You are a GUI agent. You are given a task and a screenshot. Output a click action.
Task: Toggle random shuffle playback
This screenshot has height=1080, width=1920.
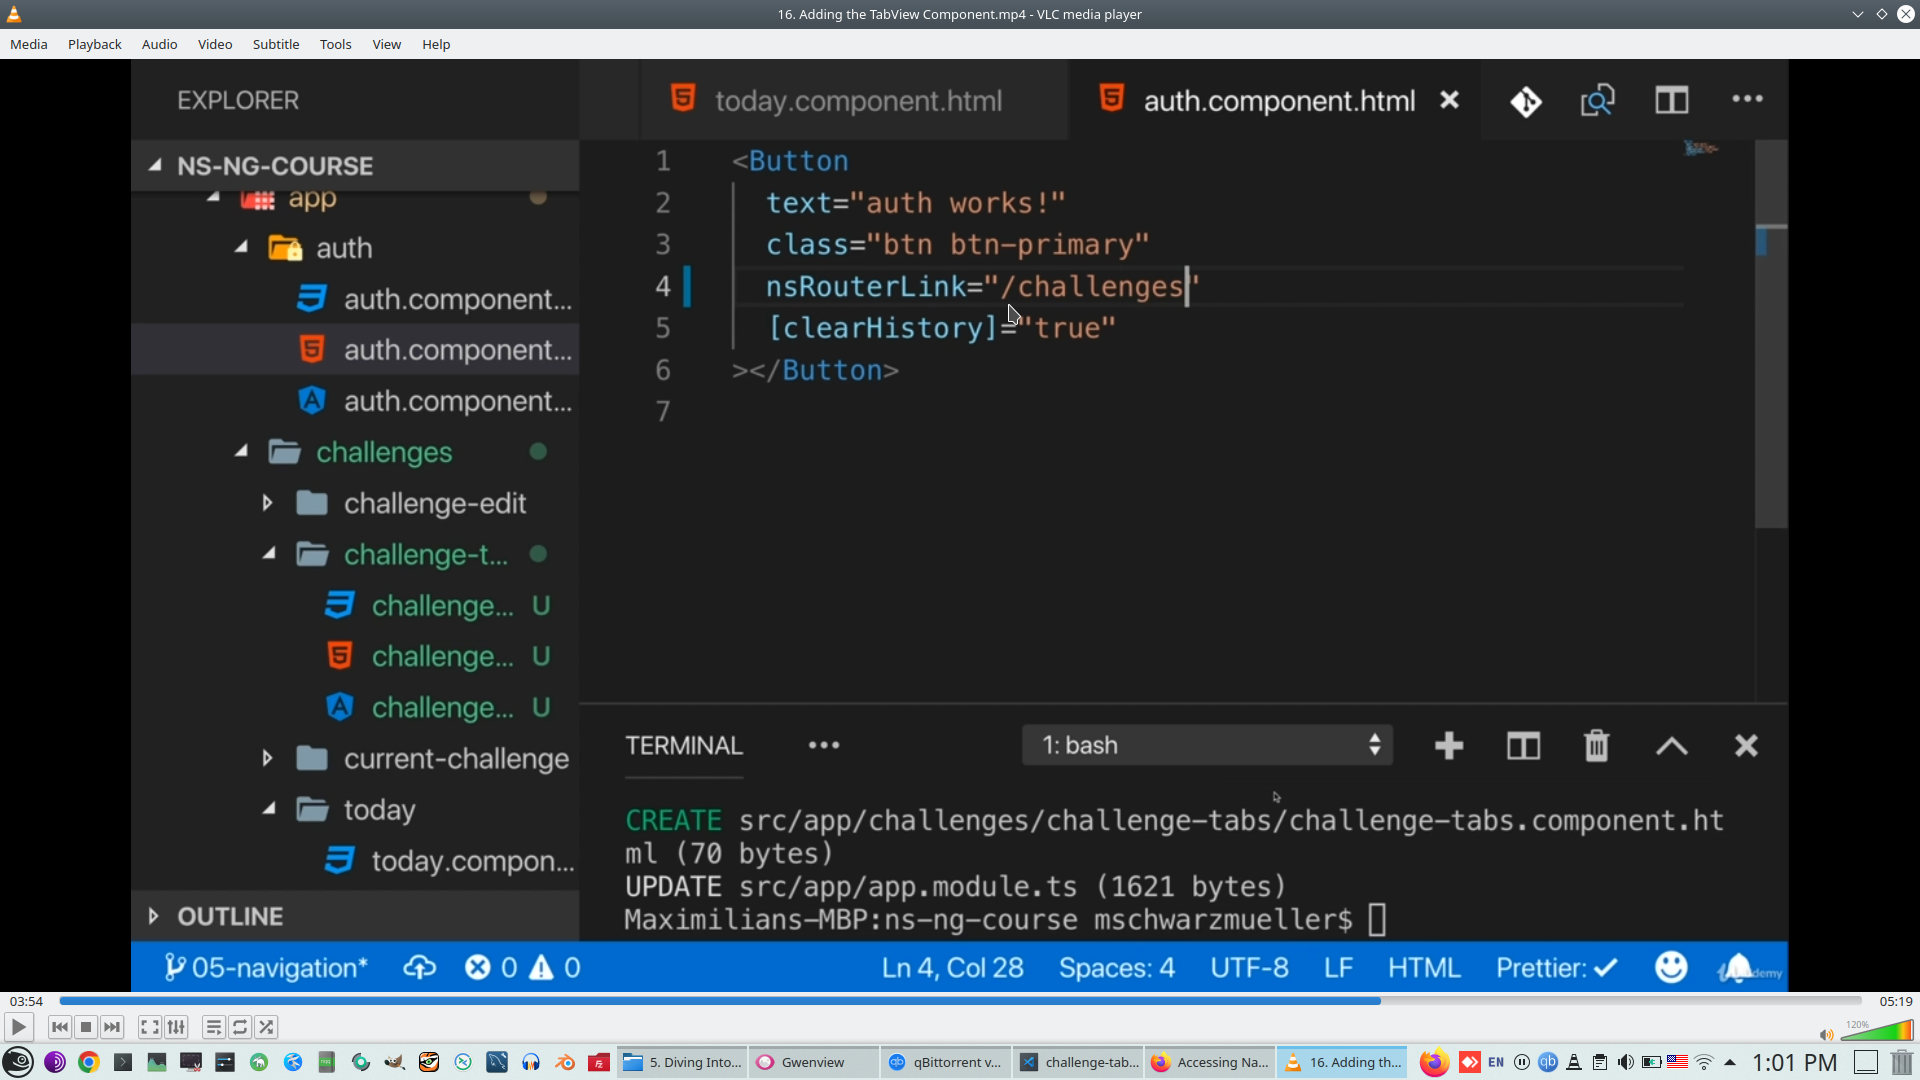266,1027
